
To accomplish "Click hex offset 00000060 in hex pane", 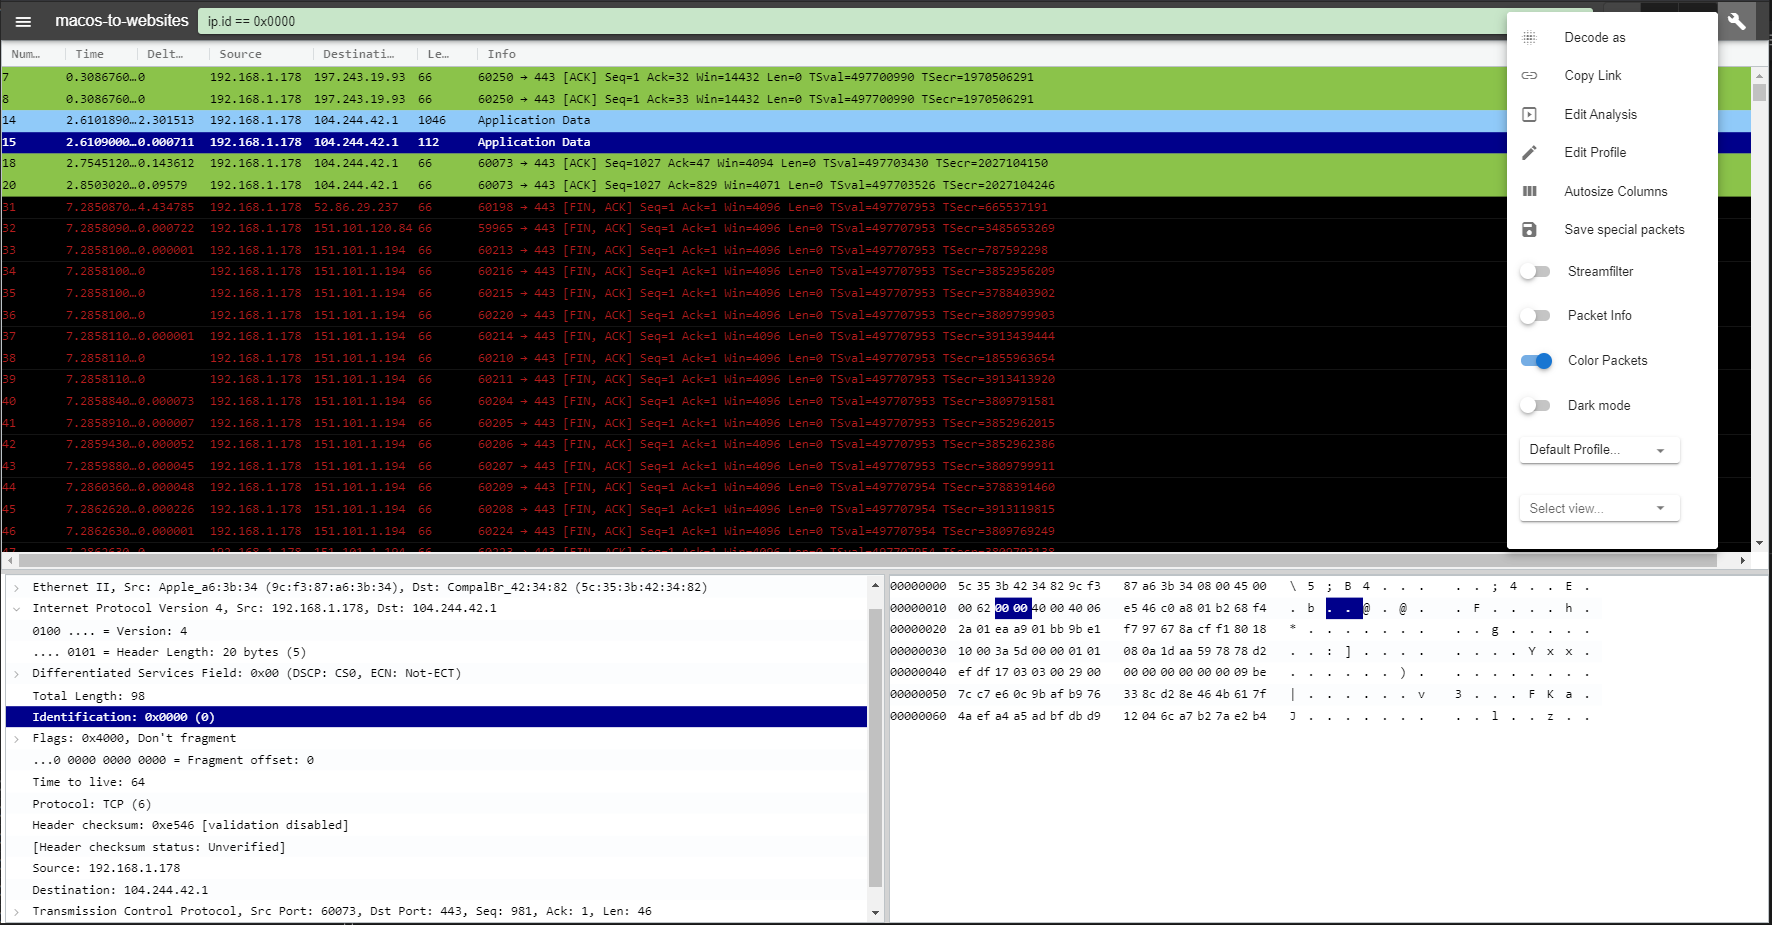I will [x=918, y=716].
